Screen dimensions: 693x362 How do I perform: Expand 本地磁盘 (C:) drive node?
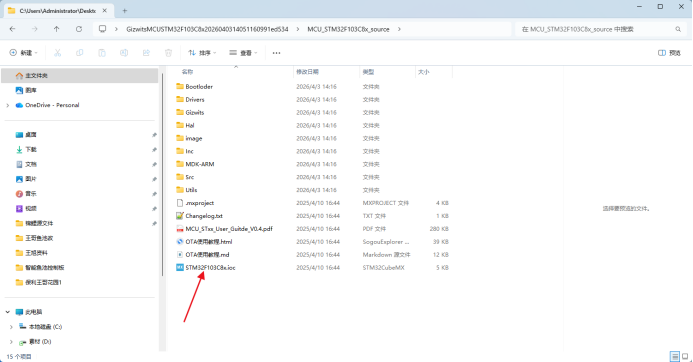(x=11, y=327)
